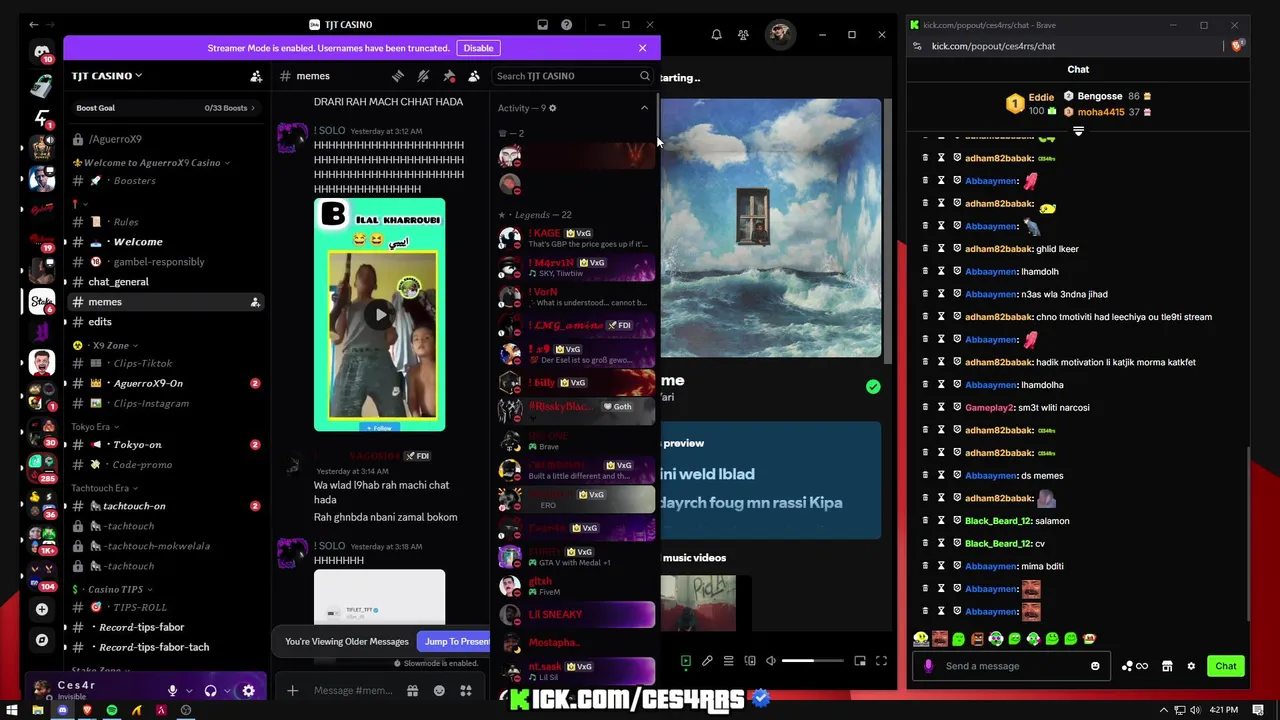Open the Threads icon in the memes header
Image resolution: width=1280 pixels, height=720 pixels.
[x=398, y=76]
